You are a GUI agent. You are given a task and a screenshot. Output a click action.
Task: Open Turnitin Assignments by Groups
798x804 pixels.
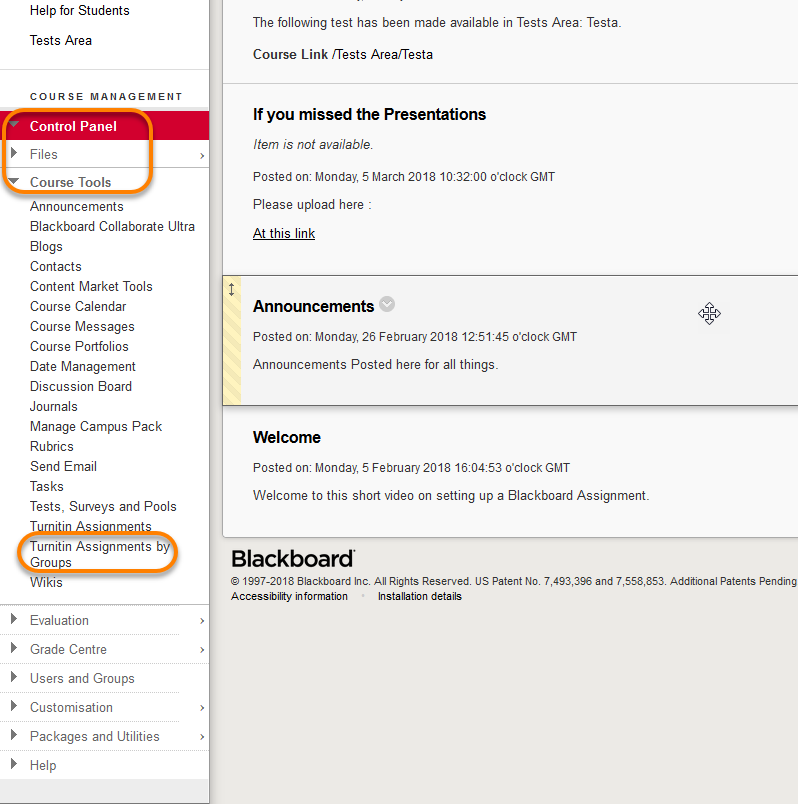99,554
